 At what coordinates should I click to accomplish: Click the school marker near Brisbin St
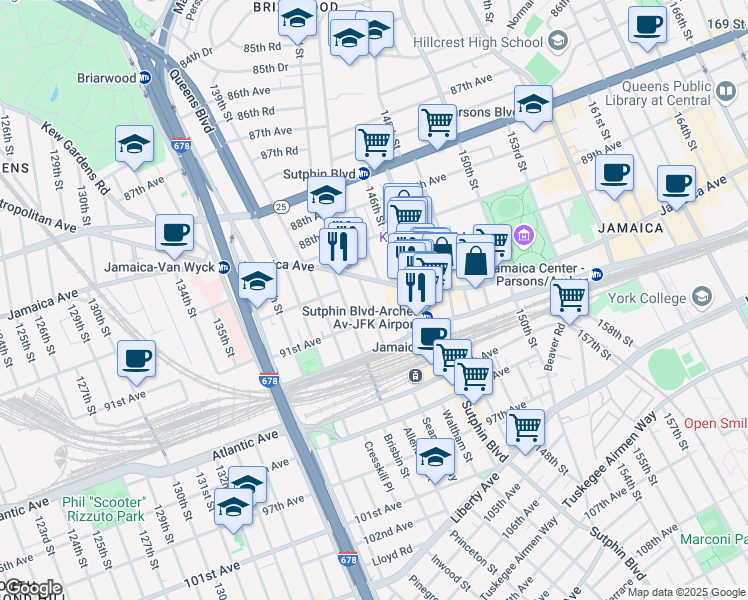click(435, 459)
